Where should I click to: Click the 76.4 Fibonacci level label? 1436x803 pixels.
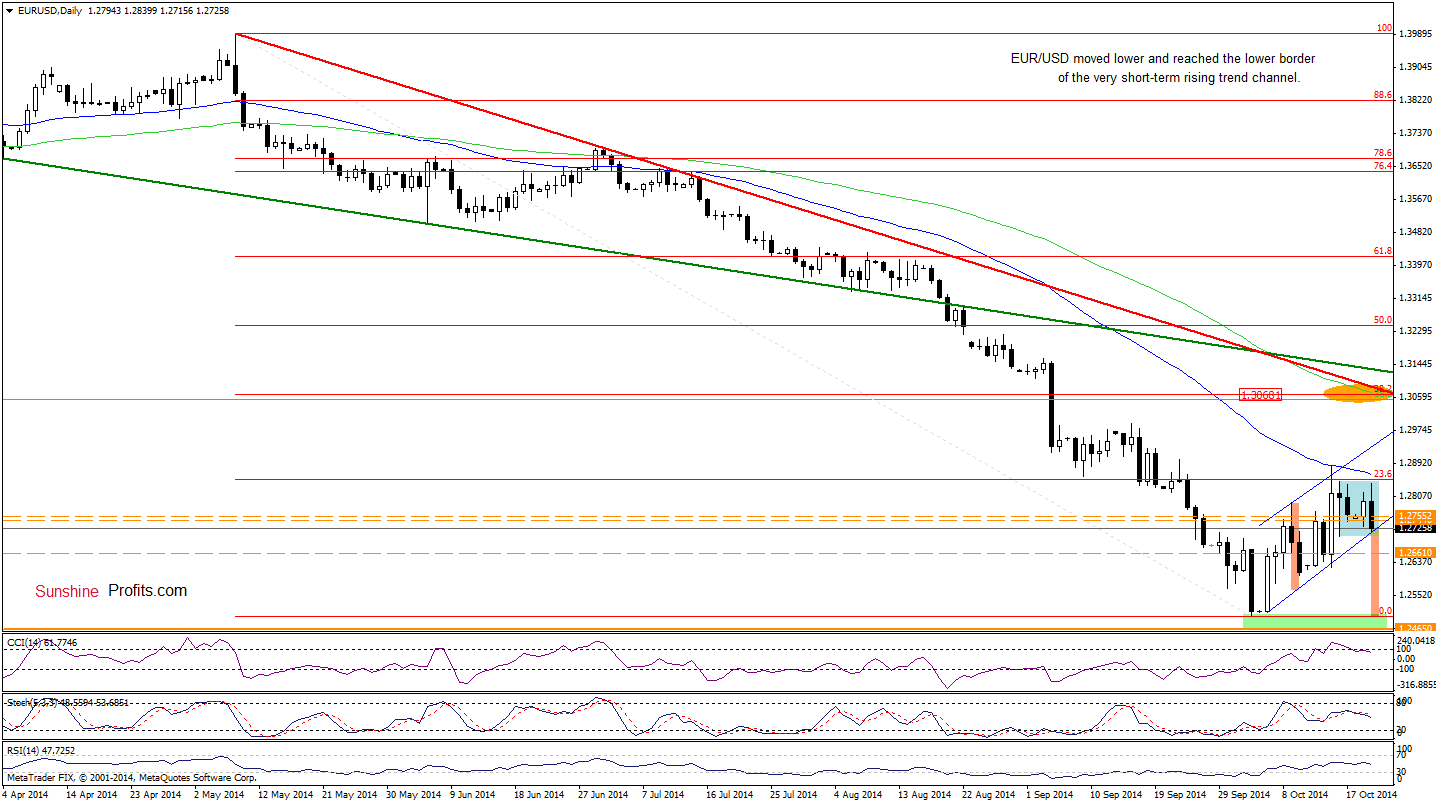[1383, 165]
